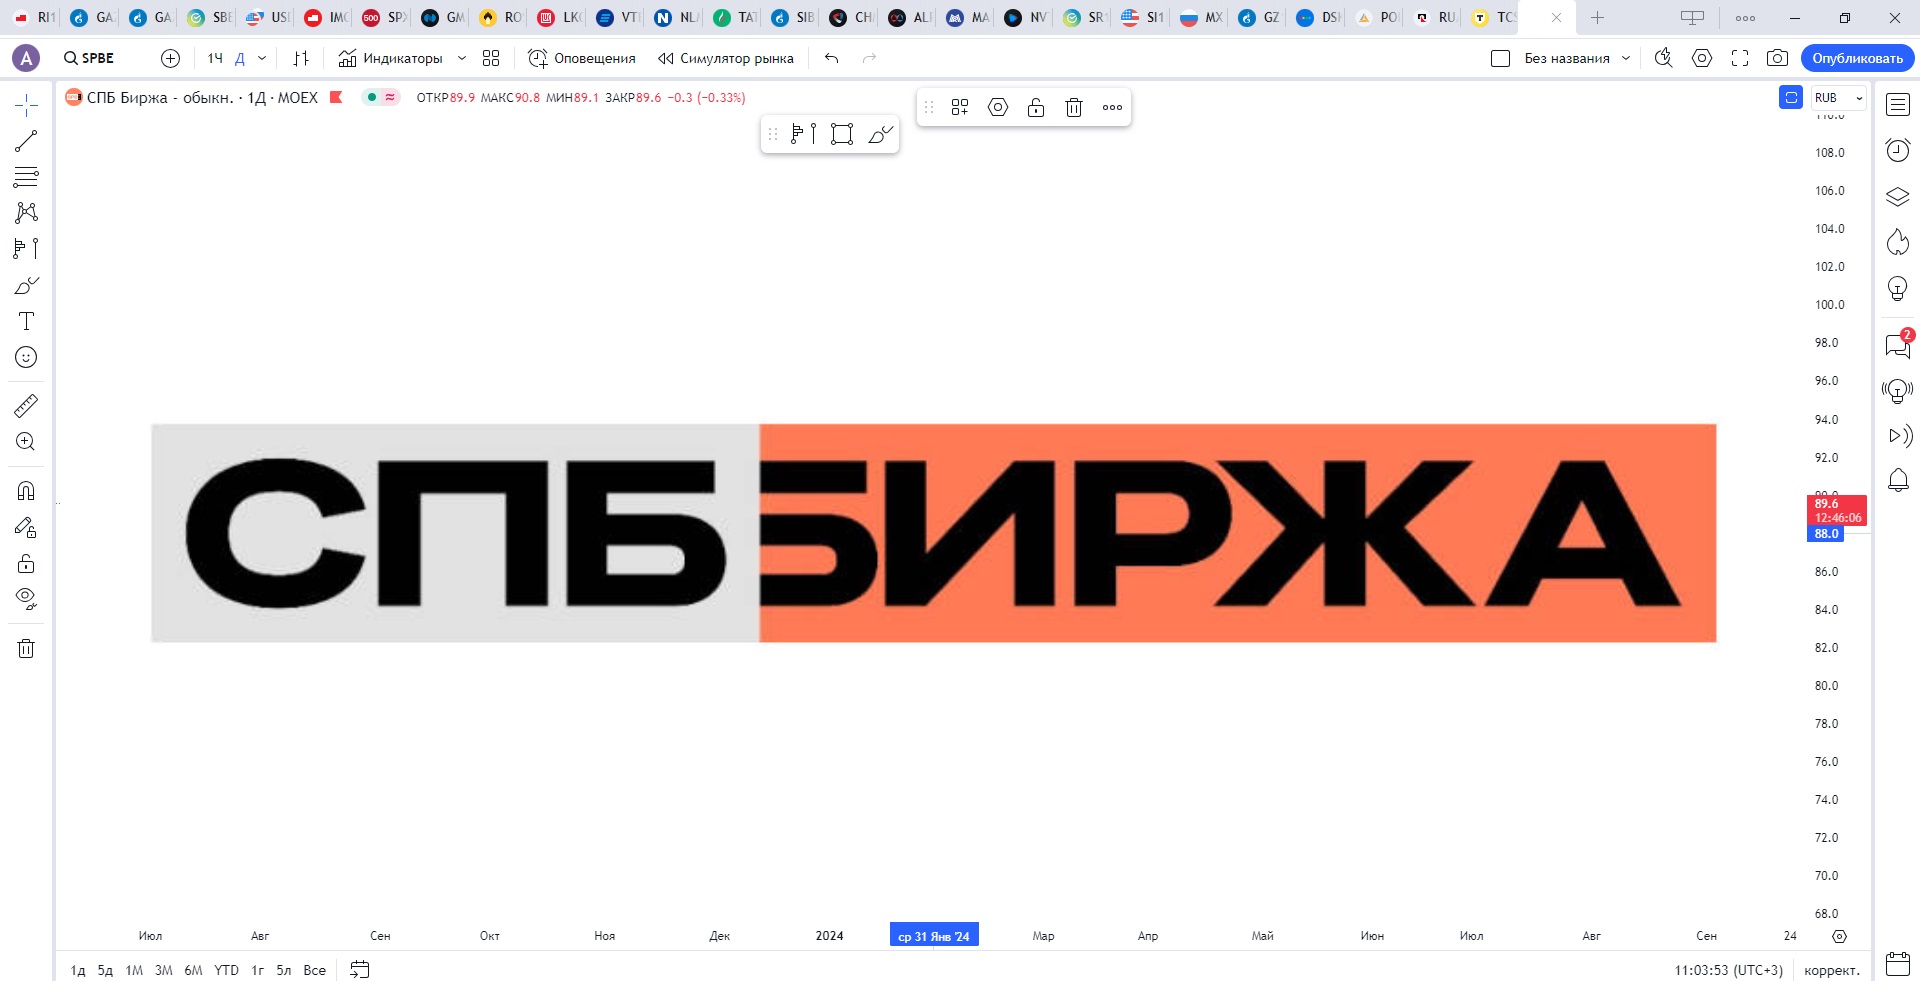Start Симулятор рынка replay
Screen dimensions: 1920x981
pos(726,58)
